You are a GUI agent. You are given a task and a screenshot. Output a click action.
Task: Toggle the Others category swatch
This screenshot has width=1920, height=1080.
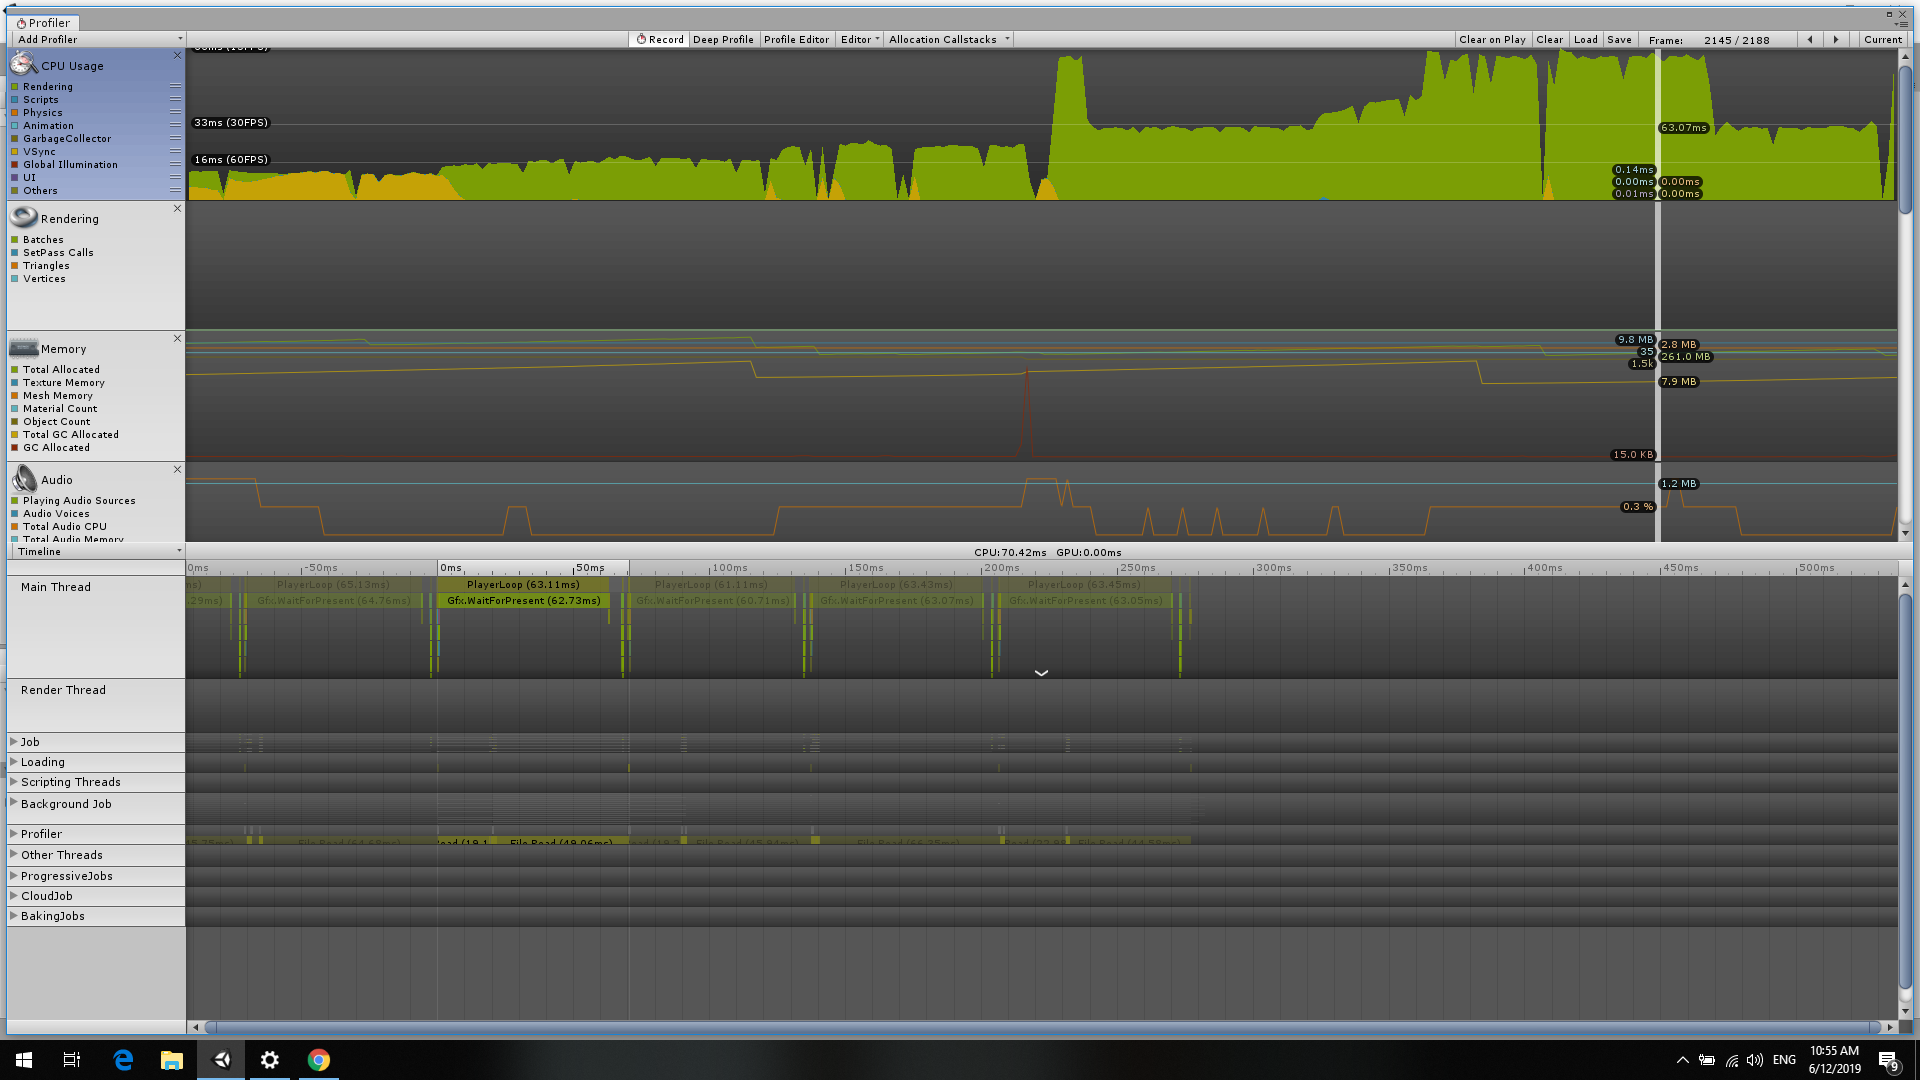point(15,191)
